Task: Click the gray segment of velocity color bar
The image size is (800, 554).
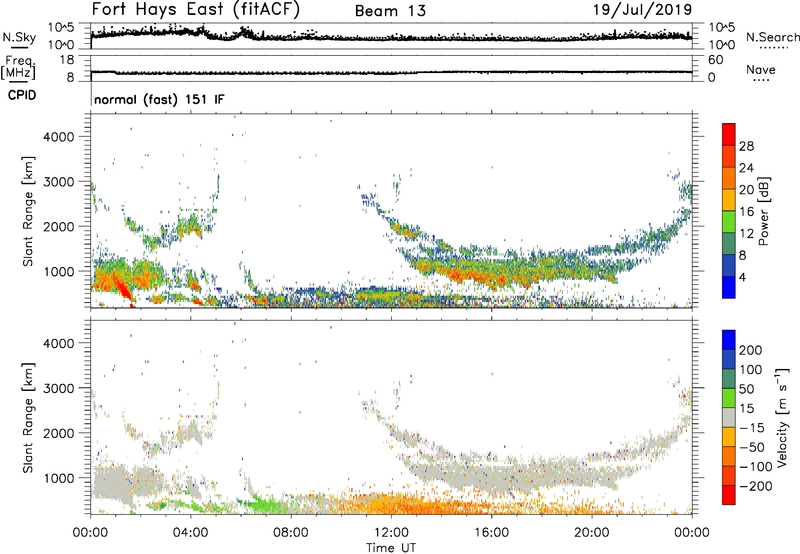Action: (x=729, y=418)
